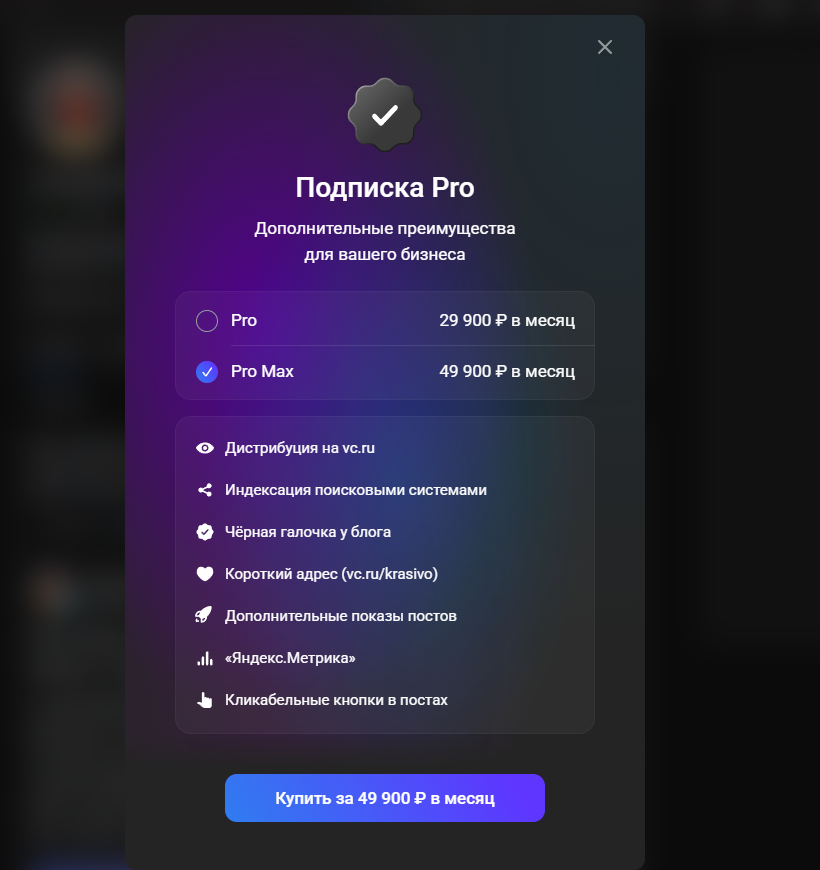The height and width of the screenshot is (870, 820).
Task: Click the rocket icon for extra post views
Action: point(204,615)
